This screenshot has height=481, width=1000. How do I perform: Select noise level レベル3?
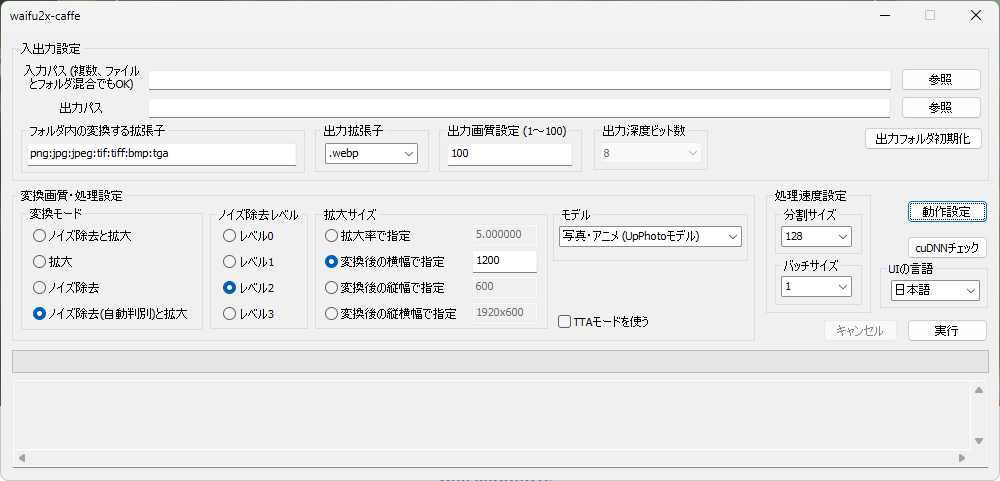click(230, 314)
